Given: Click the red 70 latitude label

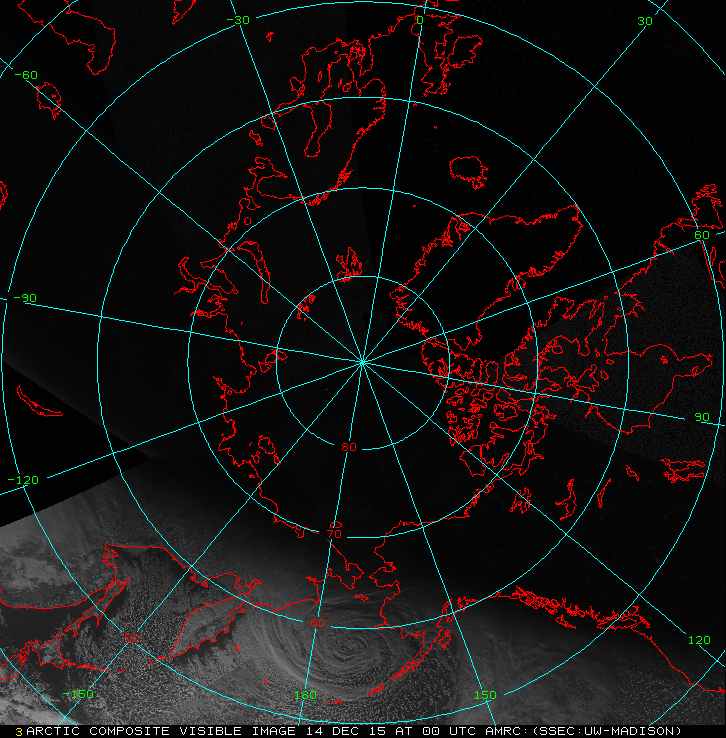Looking at the screenshot, I should point(334,534).
